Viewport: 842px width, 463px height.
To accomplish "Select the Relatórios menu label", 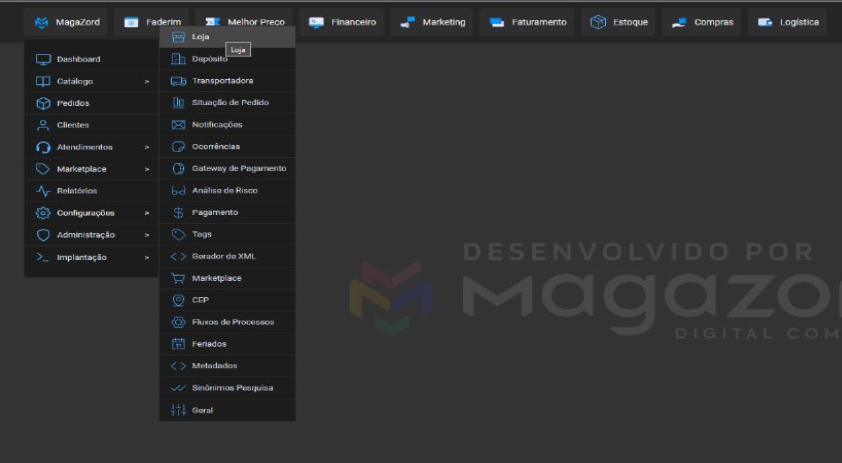I will tap(77, 191).
